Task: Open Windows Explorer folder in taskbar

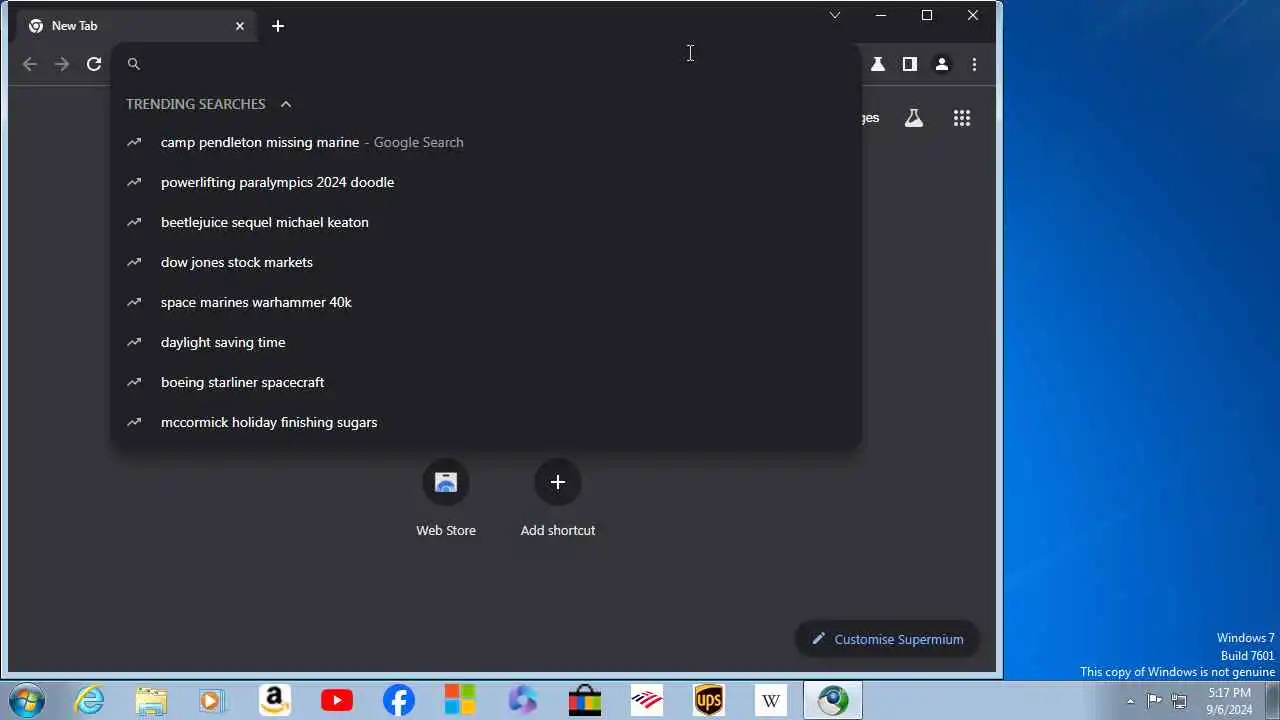Action: [x=151, y=700]
